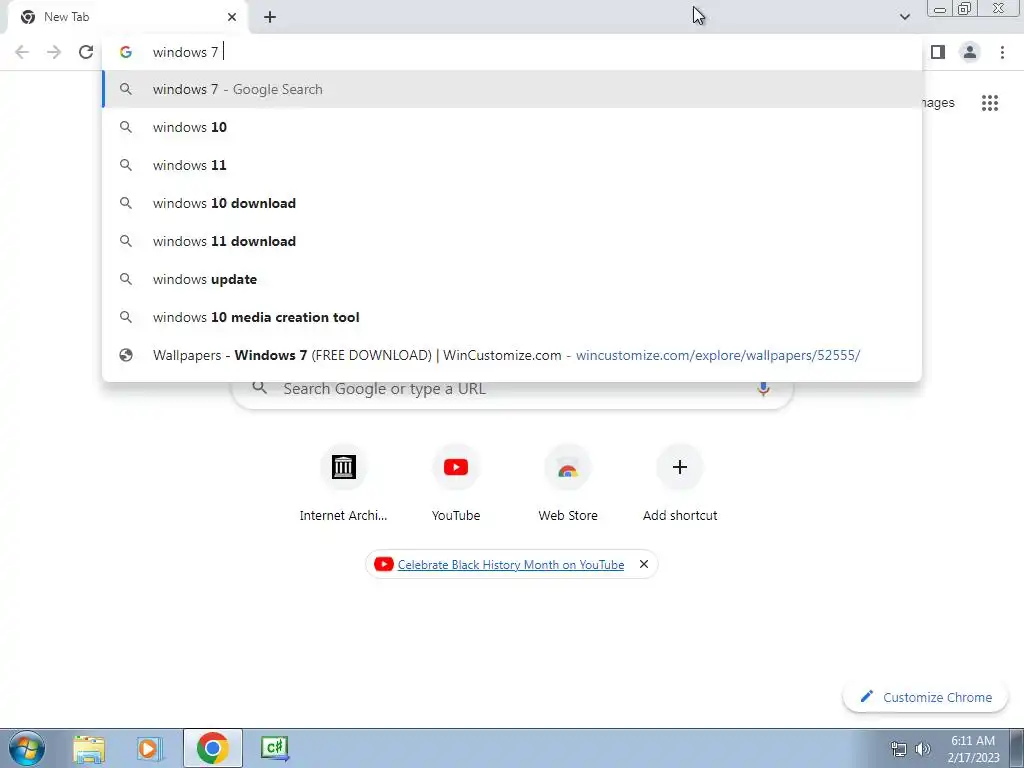
Task: Click the partially hidden Images link
Action: [938, 103]
